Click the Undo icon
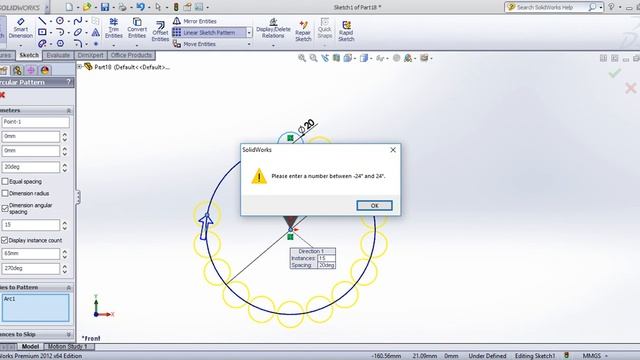640x360 pixels. coord(140,7)
